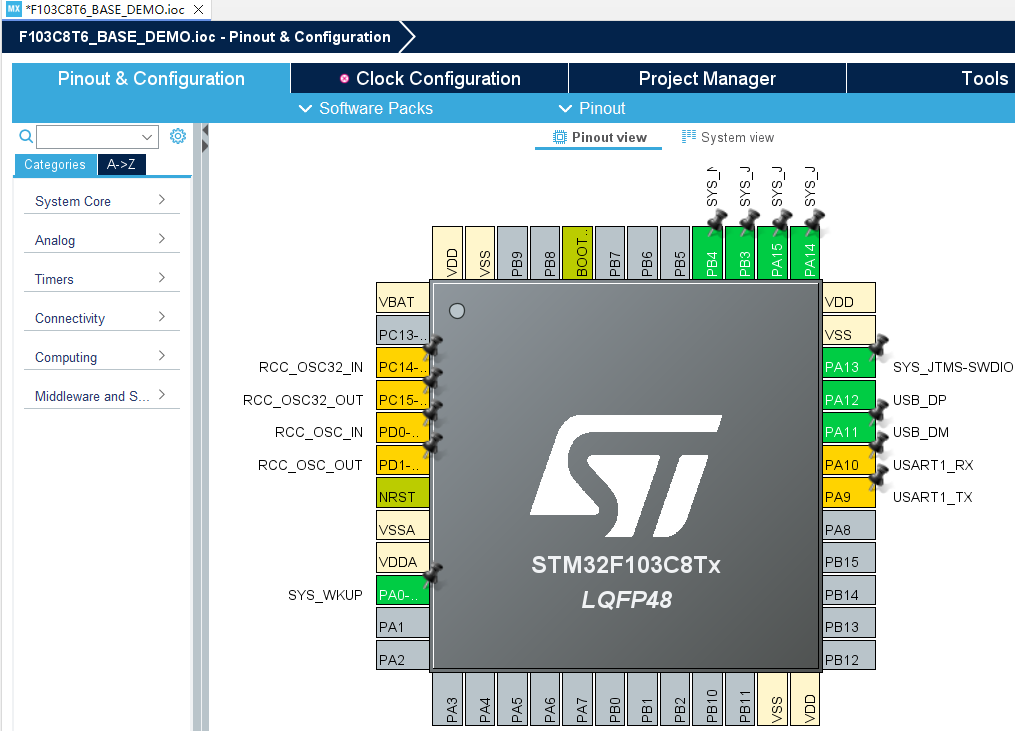
Task: Select the green PA14 pin
Action: (805, 253)
